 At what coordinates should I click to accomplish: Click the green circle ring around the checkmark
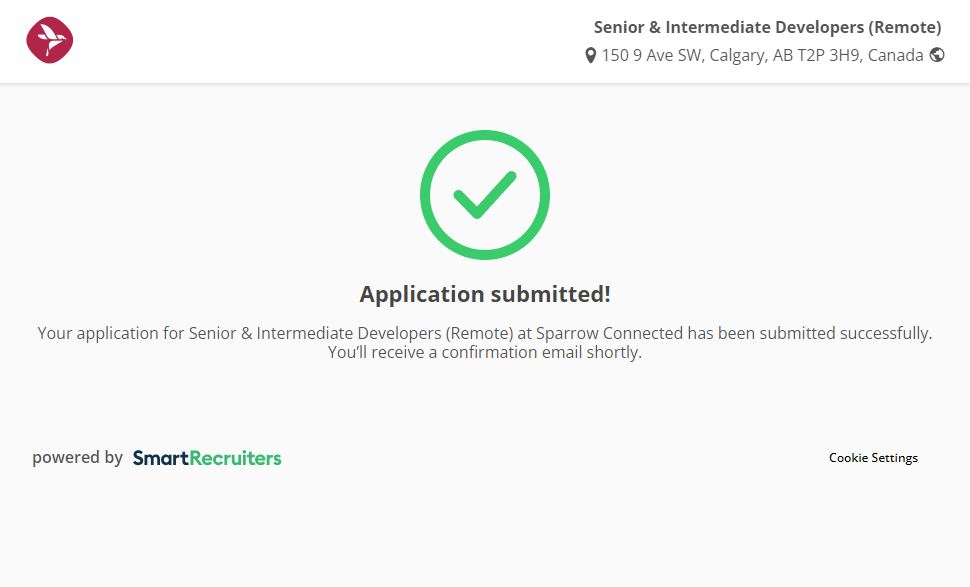(x=427, y=195)
